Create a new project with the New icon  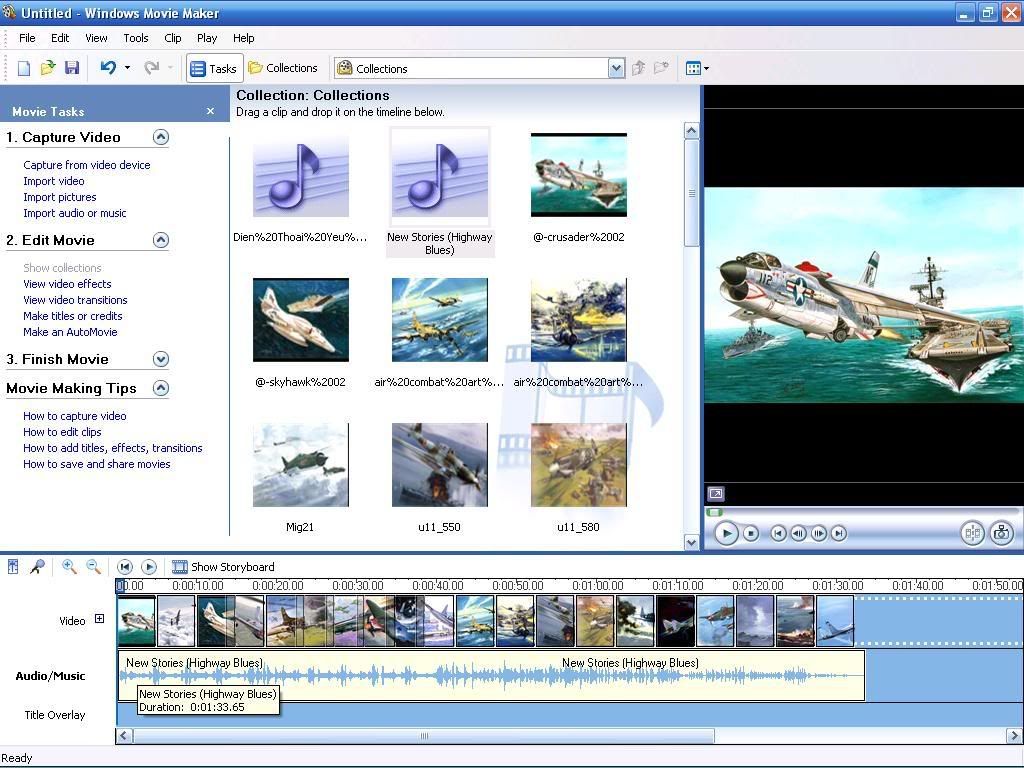tap(24, 68)
